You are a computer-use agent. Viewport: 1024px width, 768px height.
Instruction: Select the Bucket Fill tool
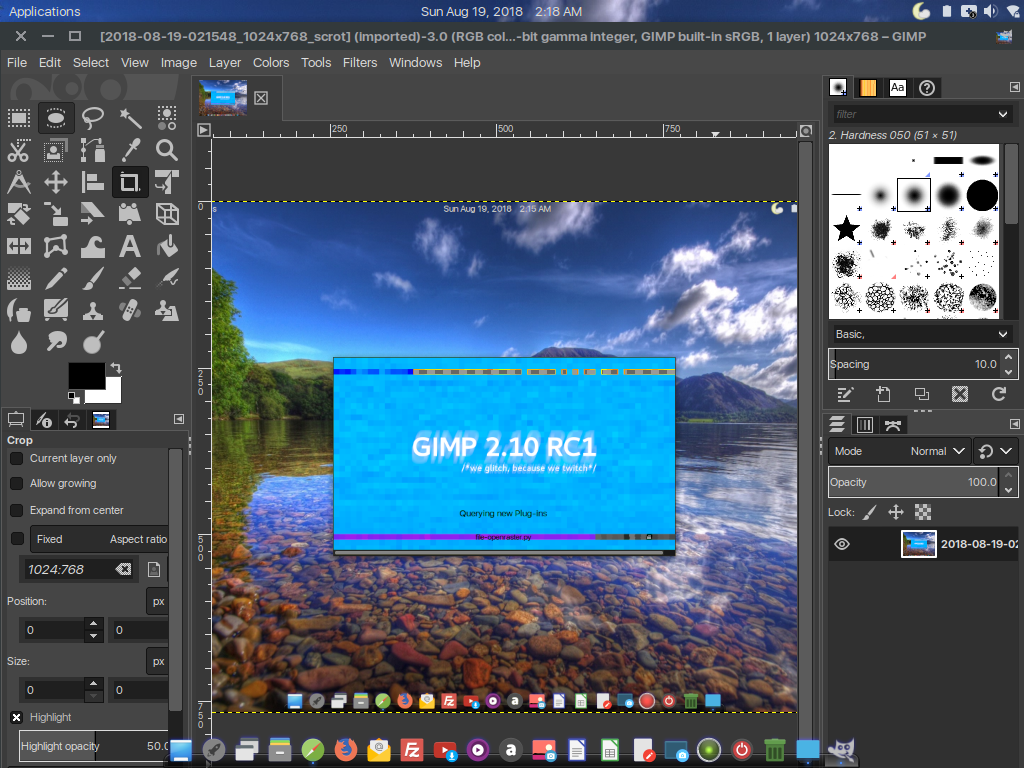click(167, 246)
